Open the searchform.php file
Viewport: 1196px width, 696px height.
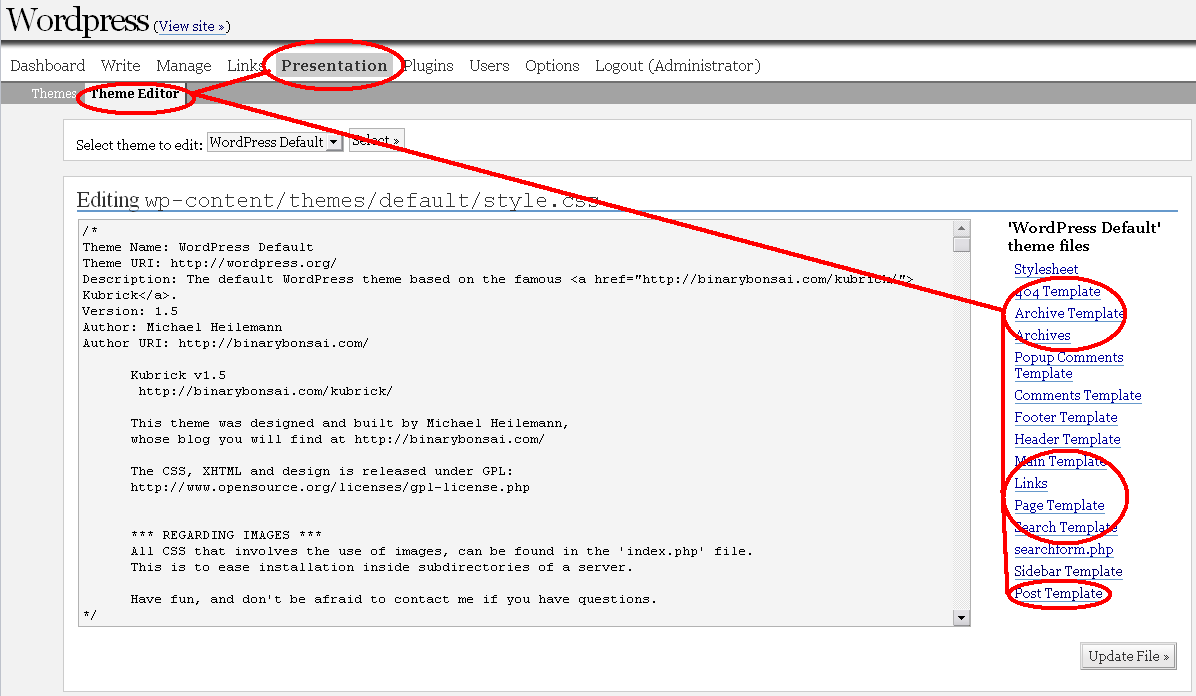click(x=1063, y=549)
